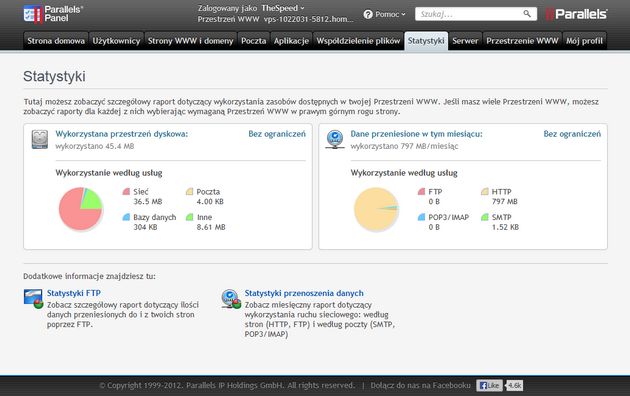This screenshot has height=396, width=630.
Task: Open the TheSpeed user dropdown
Action: pos(283,8)
